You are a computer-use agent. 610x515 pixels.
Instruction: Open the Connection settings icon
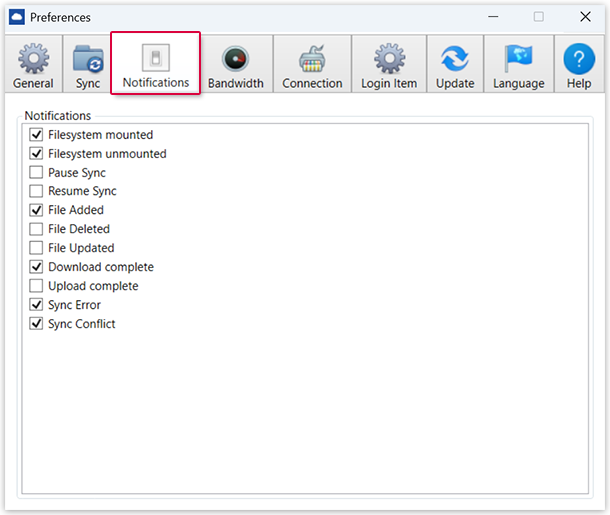tap(312, 59)
